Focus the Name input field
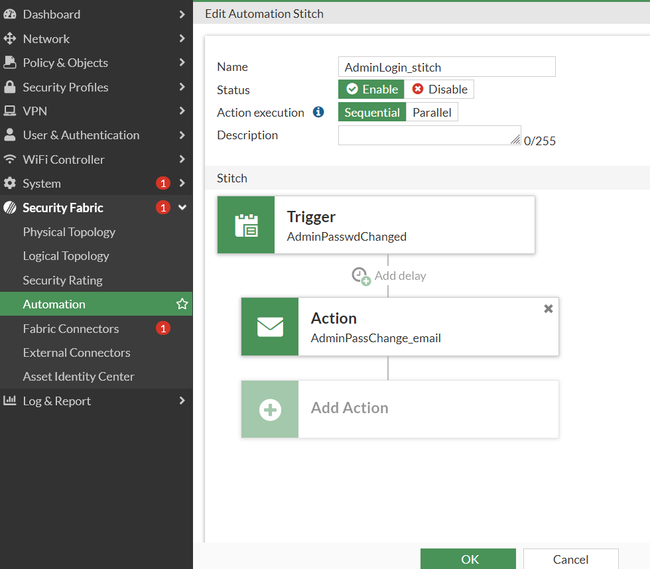The height and width of the screenshot is (569, 650). (446, 67)
